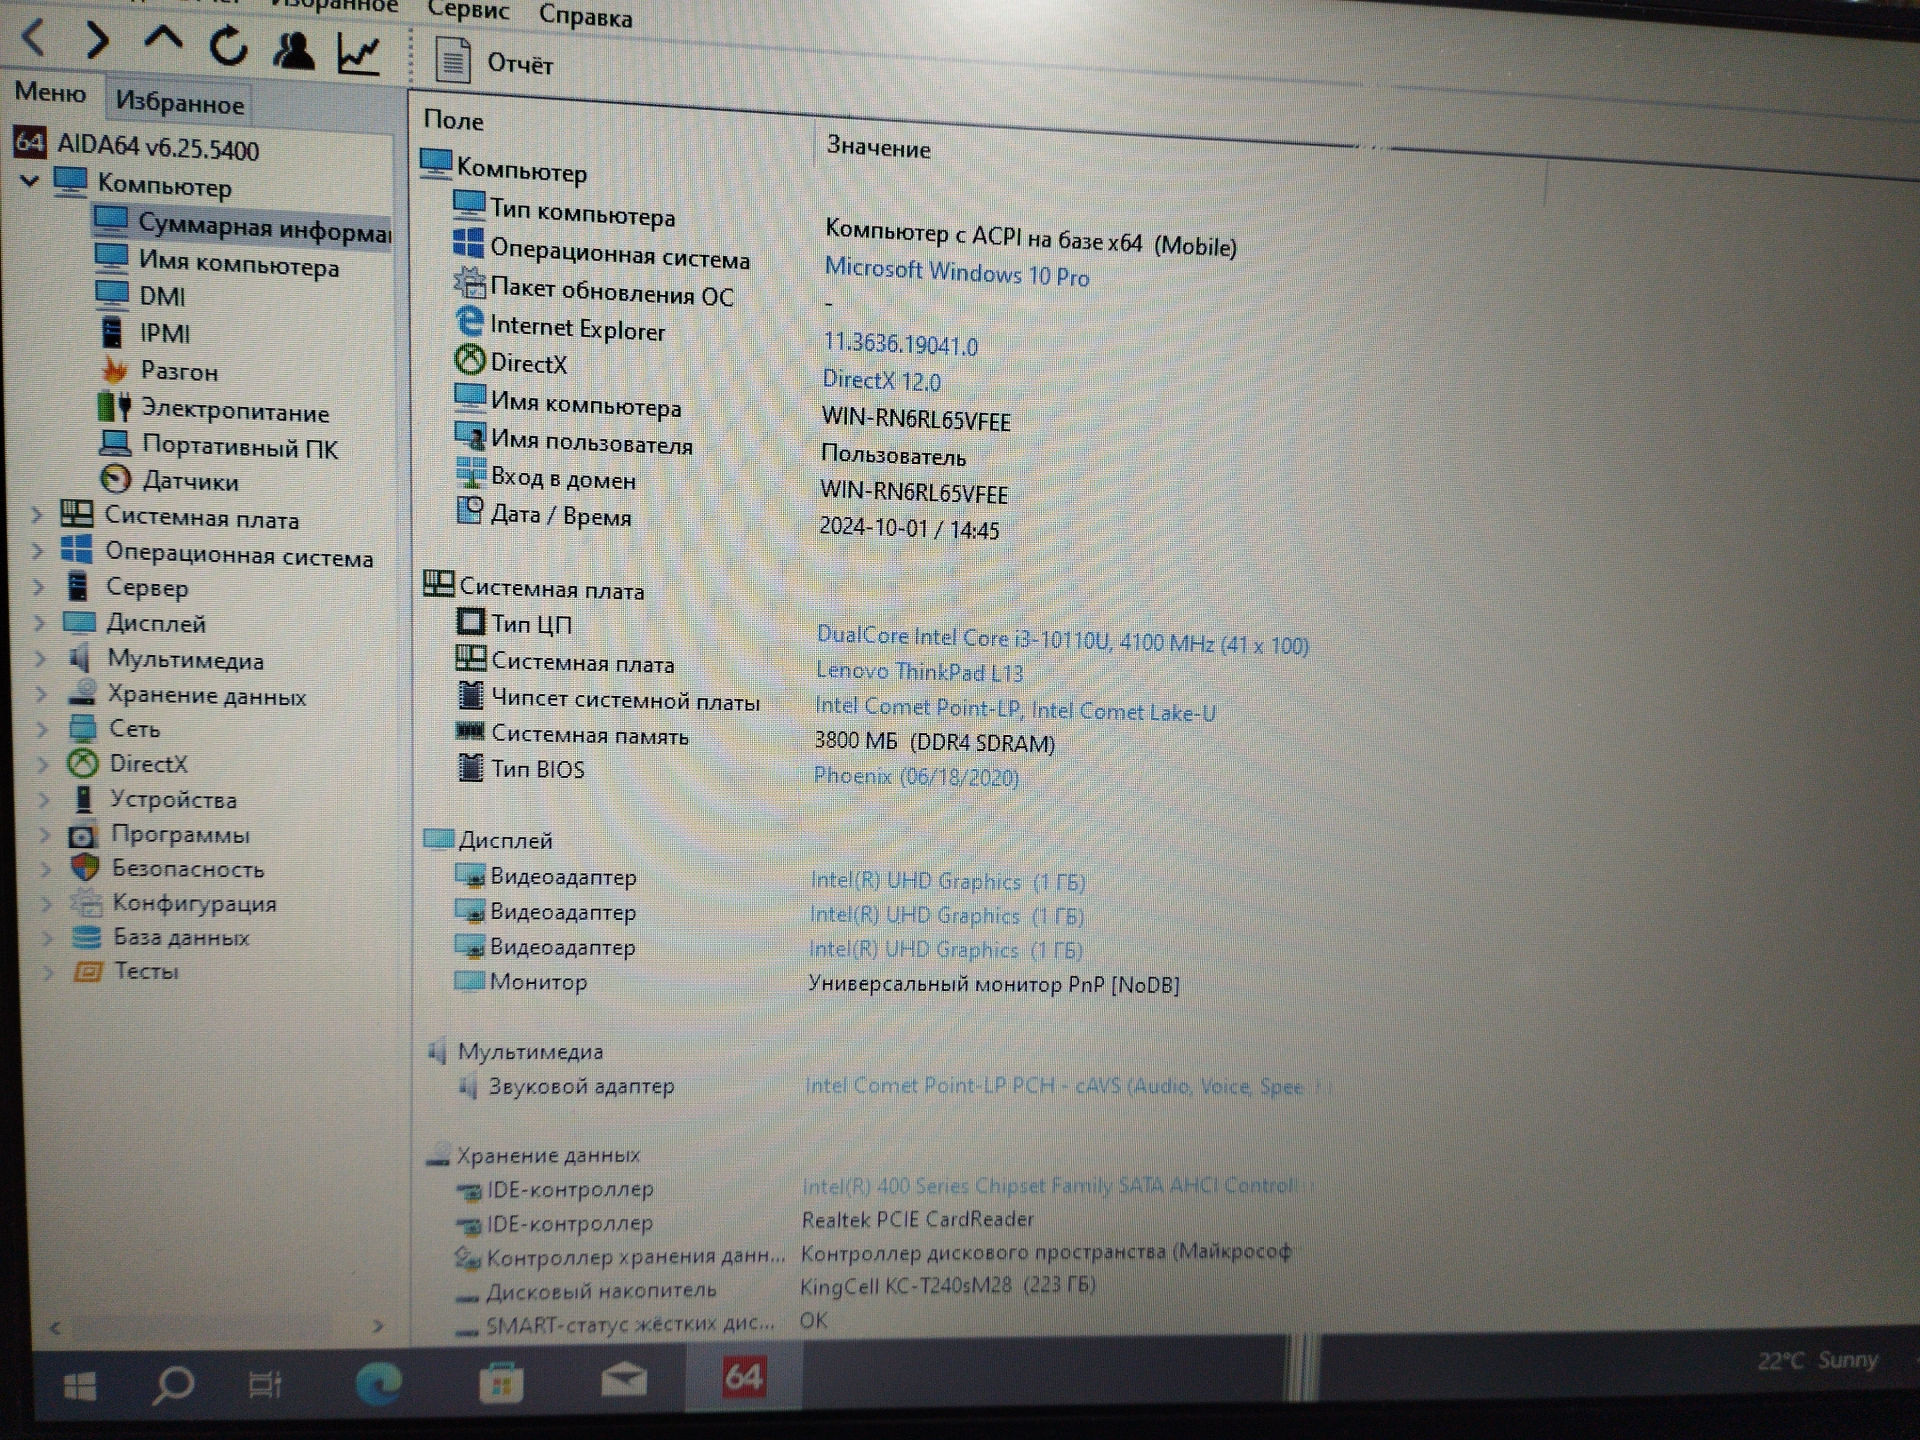Click Универсальный монитор PnP [NoDB] value
This screenshot has height=1440, width=1920.
[x=994, y=984]
